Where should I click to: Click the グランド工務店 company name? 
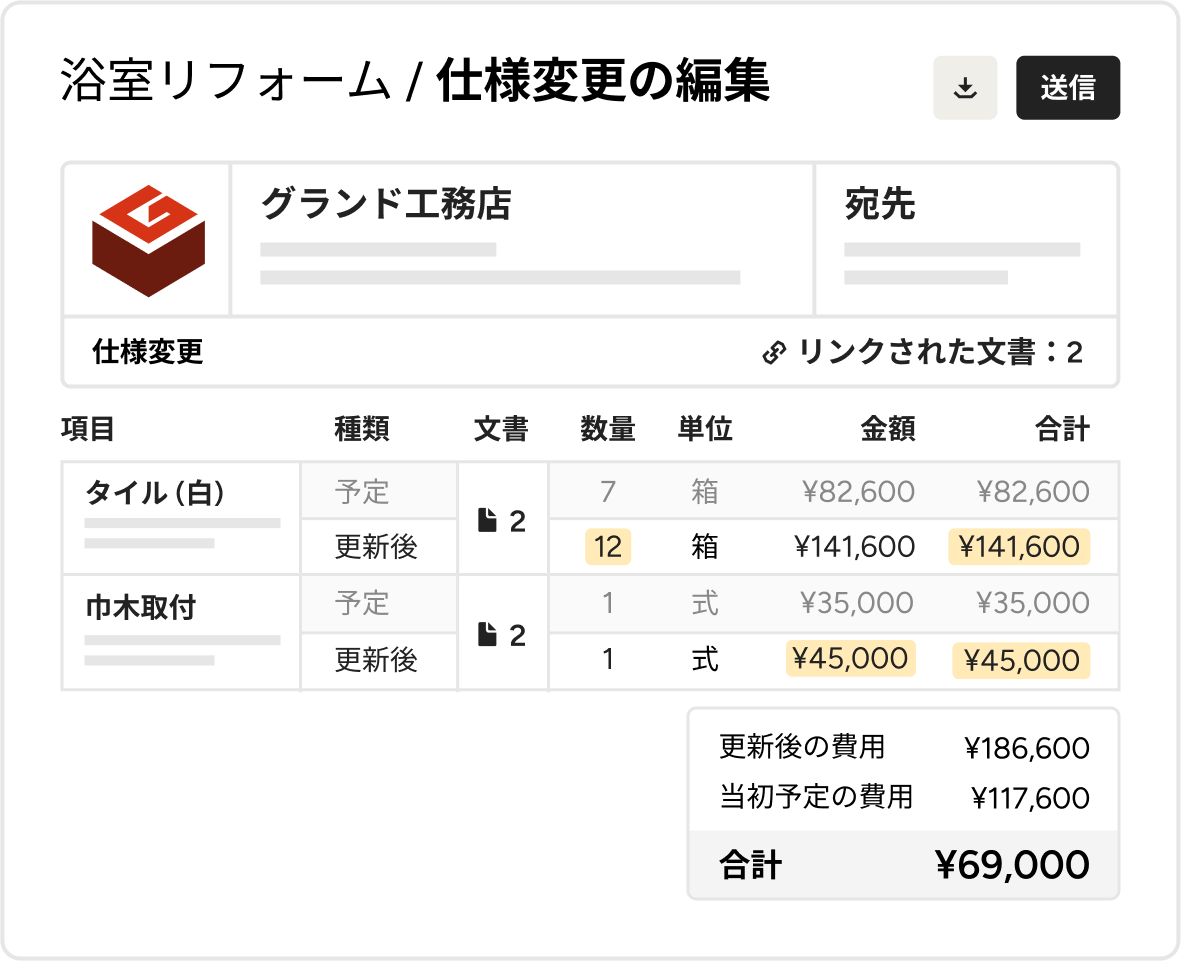386,204
